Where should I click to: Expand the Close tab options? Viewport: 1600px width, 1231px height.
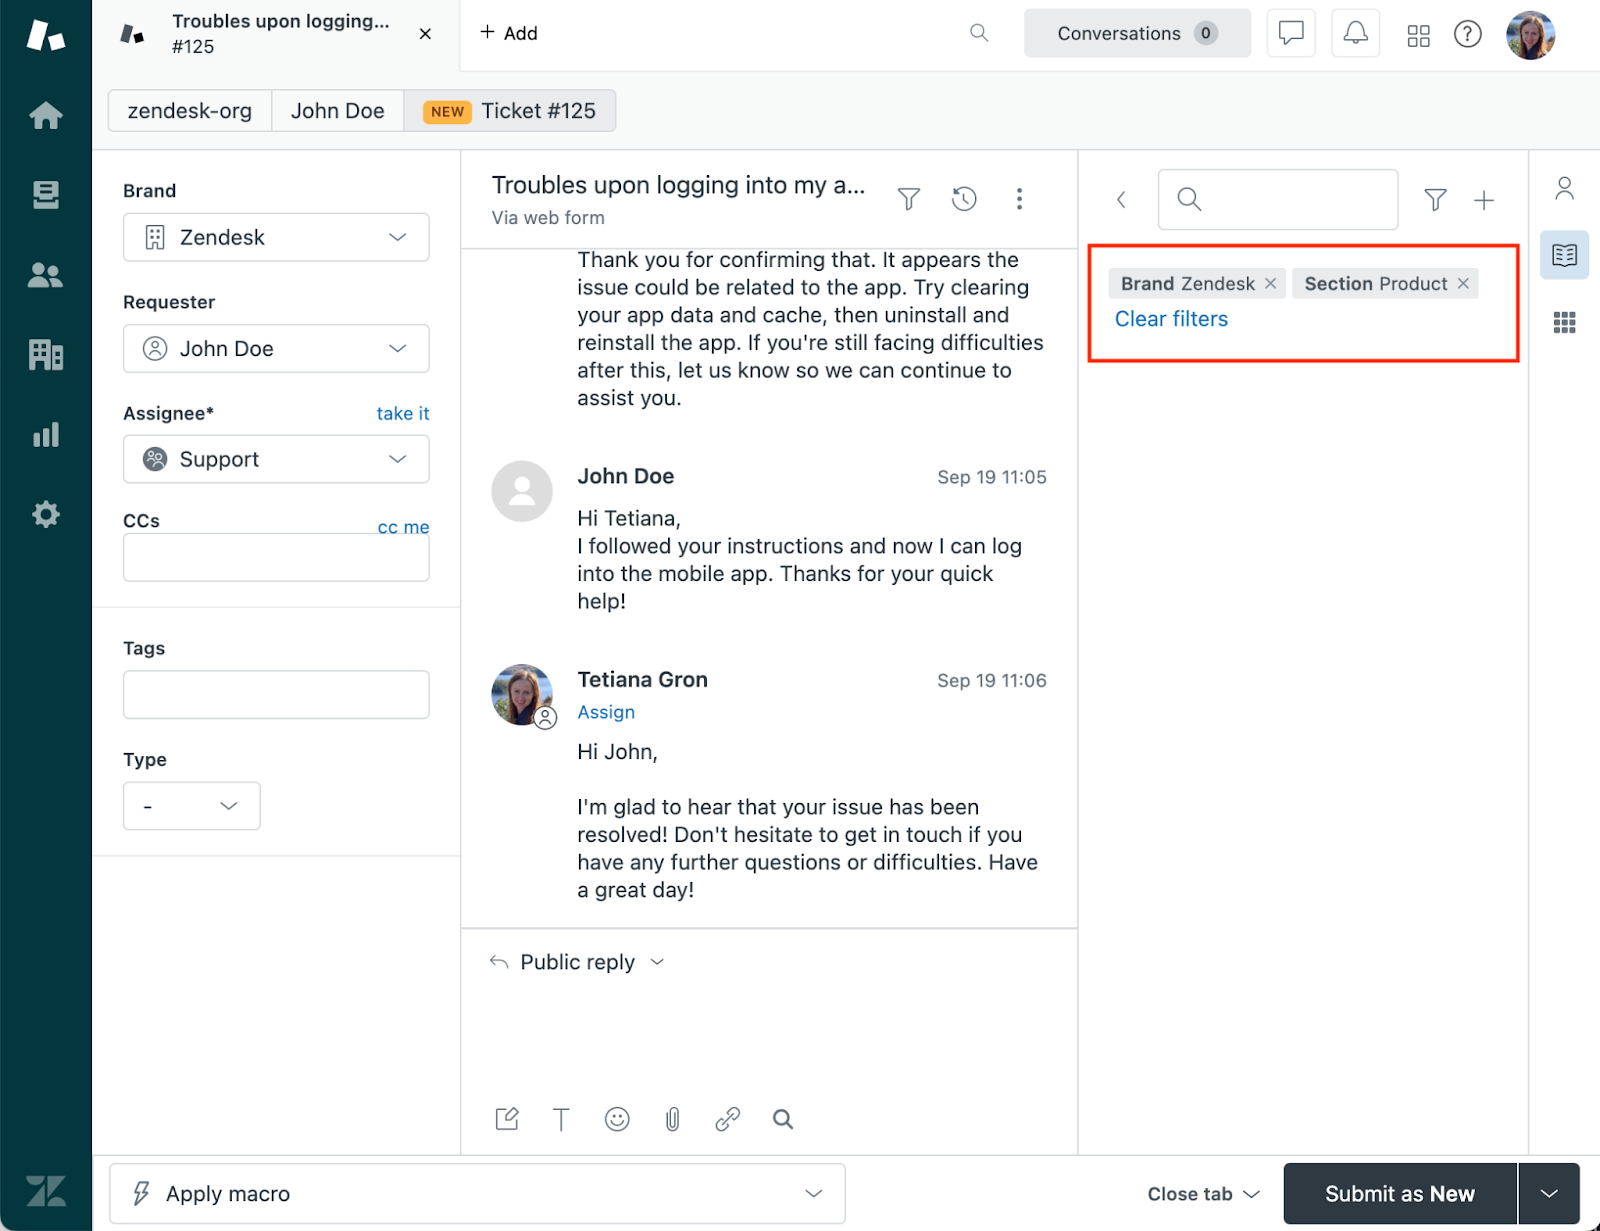[1203, 1194]
